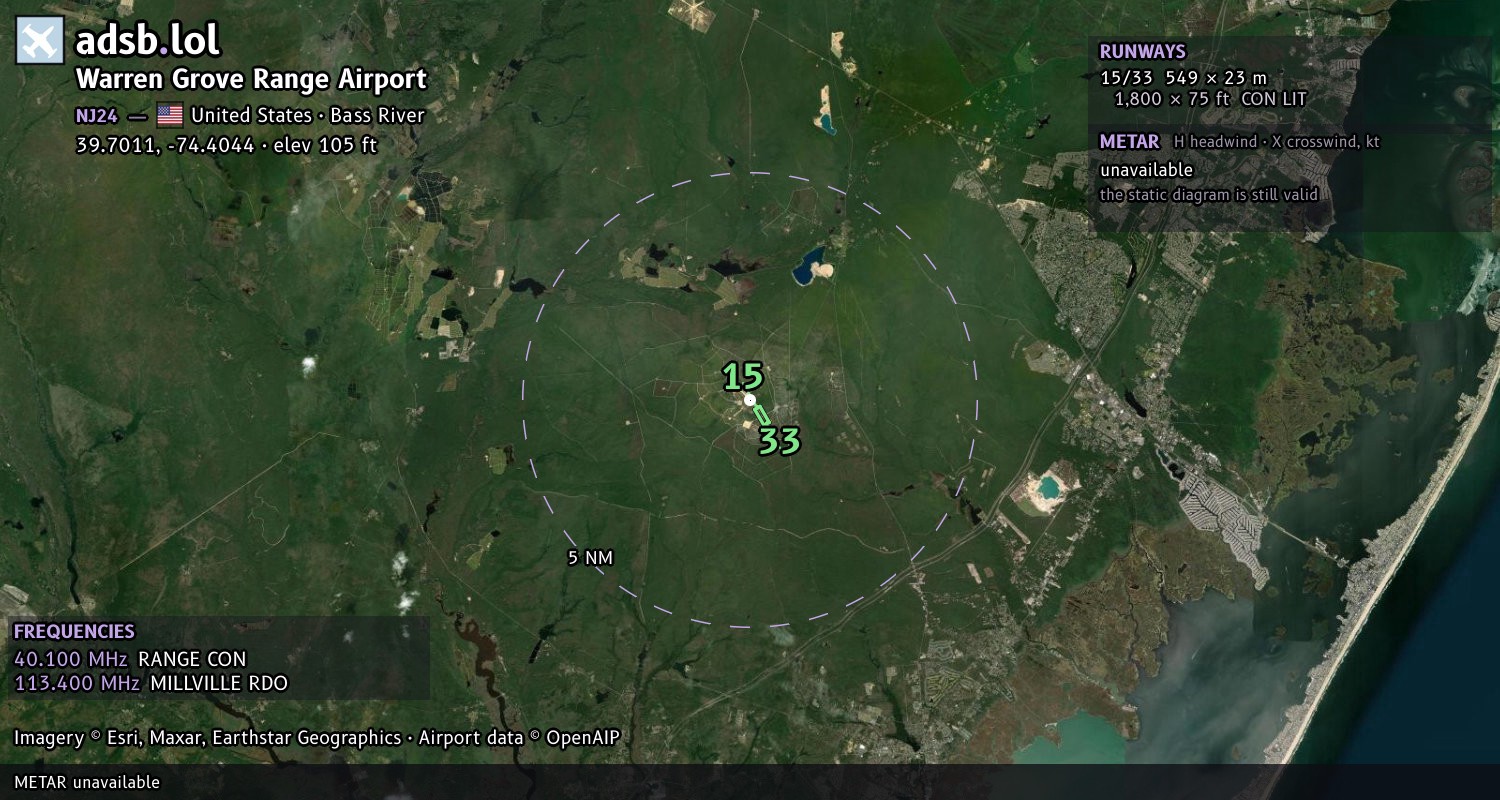Screen dimensions: 1500x800
Task: Click the United States flag icon
Action: [170, 115]
